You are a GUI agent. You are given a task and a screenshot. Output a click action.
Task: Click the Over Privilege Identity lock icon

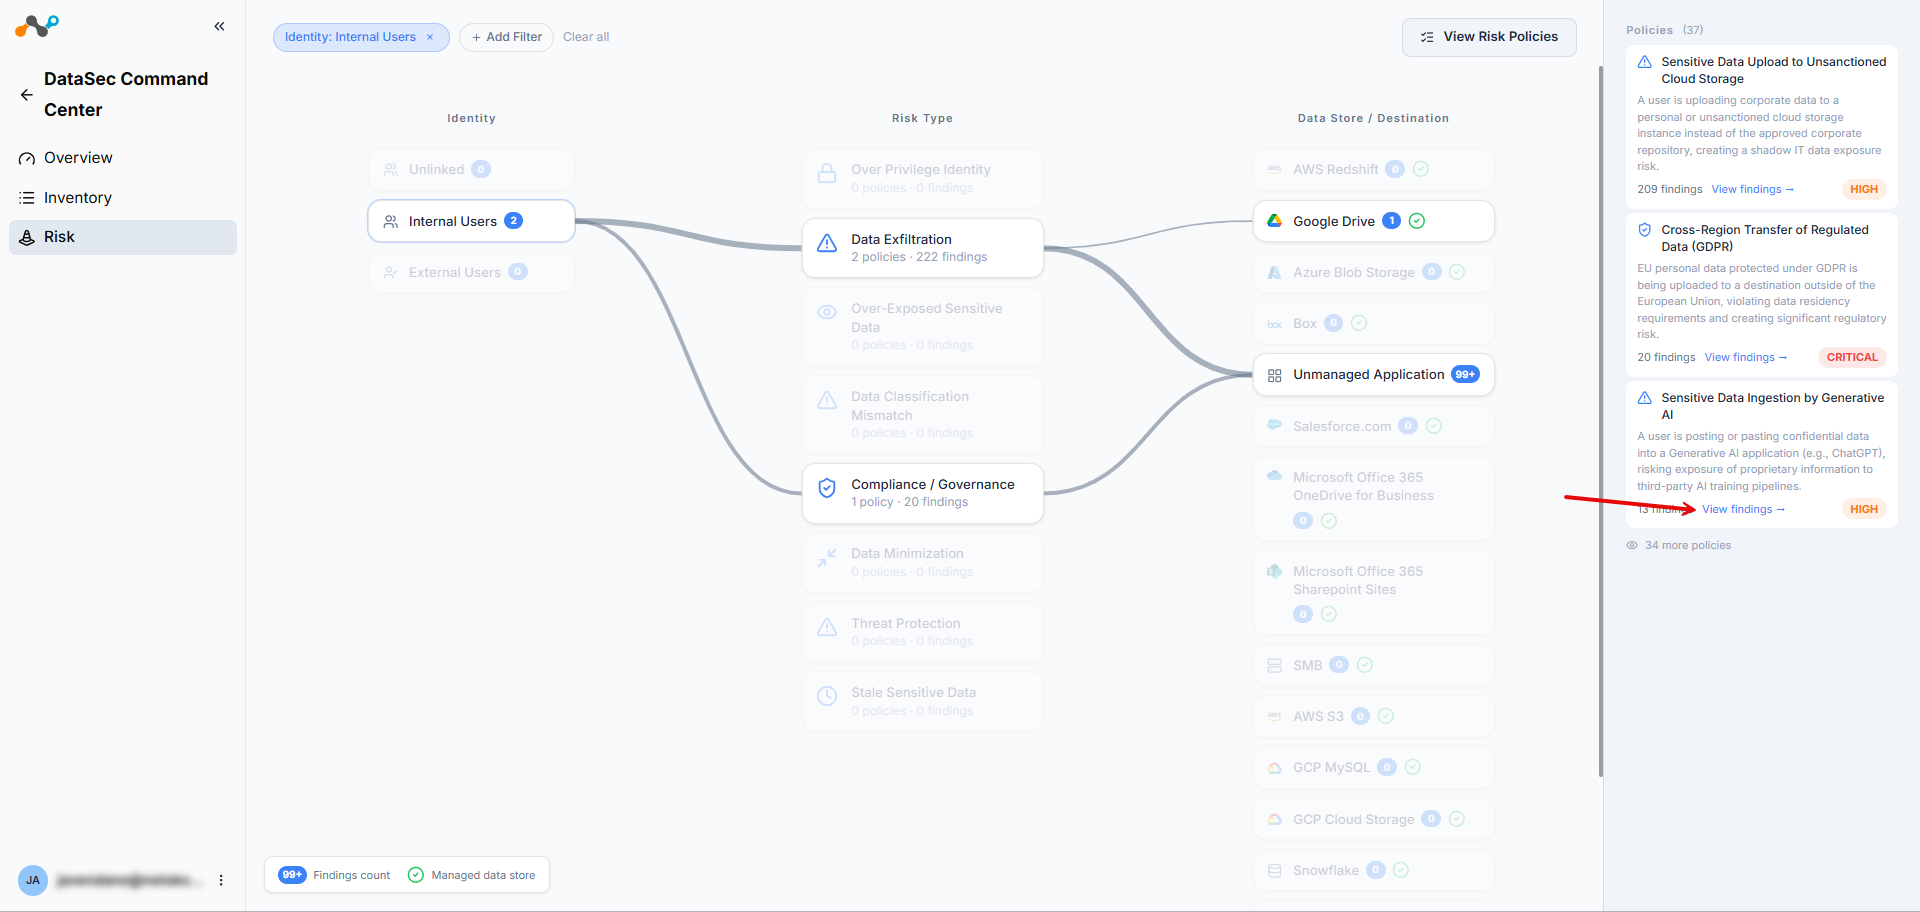(827, 173)
